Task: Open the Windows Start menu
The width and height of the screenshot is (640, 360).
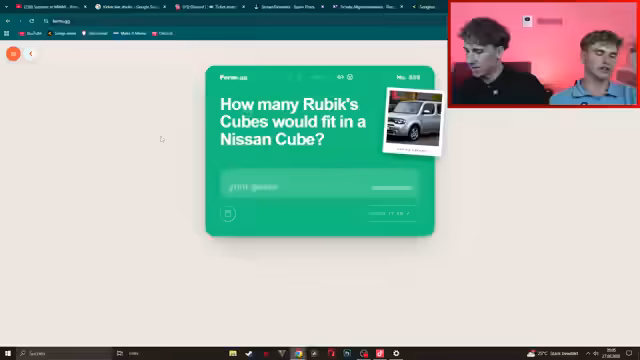Action: 8,353
